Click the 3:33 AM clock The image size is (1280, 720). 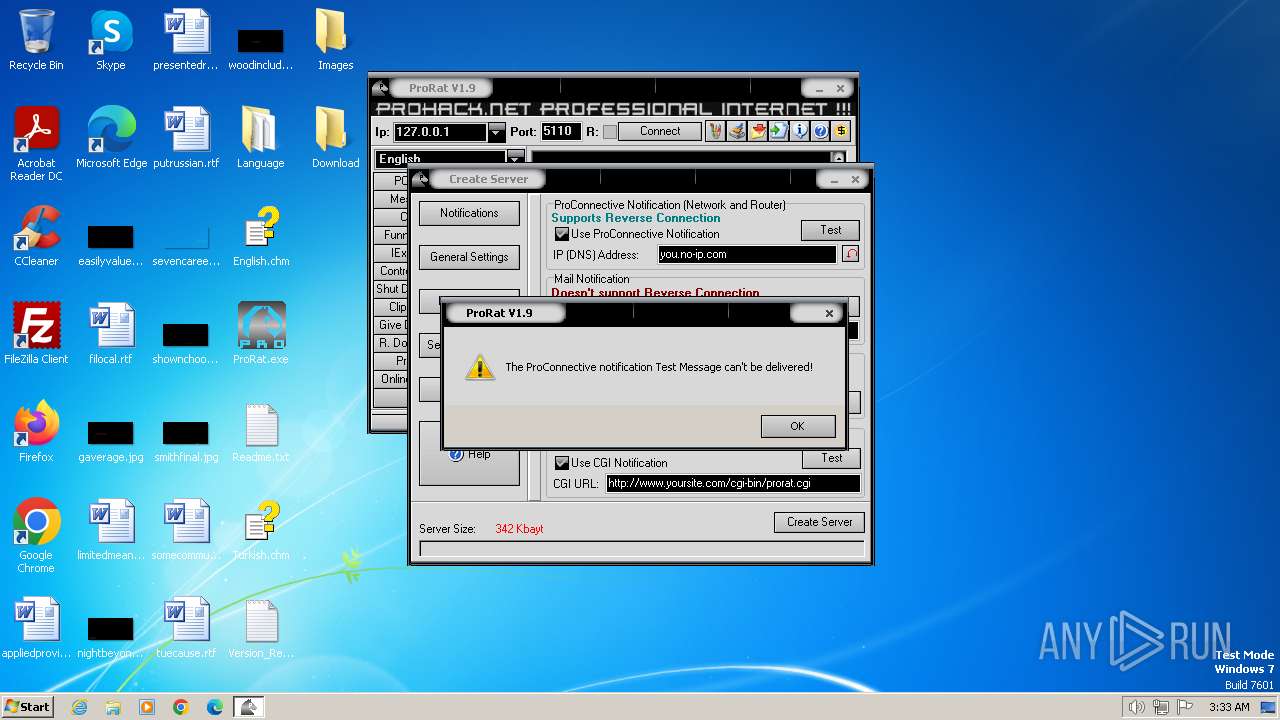[1229, 707]
